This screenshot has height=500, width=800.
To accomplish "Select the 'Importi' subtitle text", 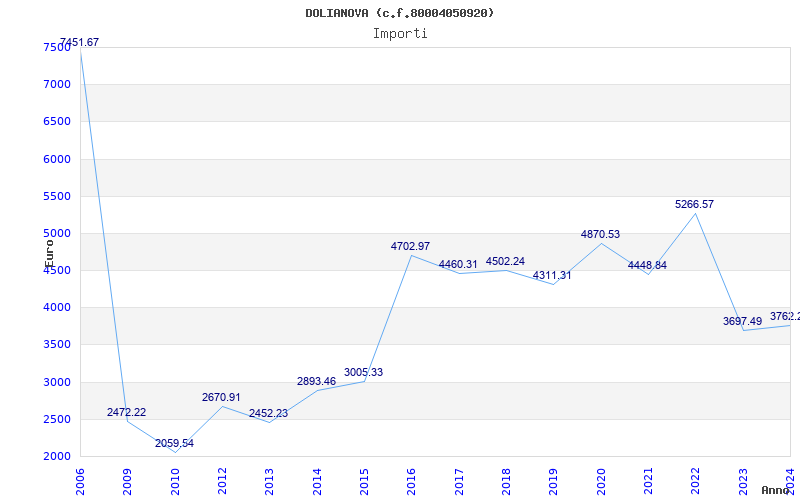I will coord(400,34).
